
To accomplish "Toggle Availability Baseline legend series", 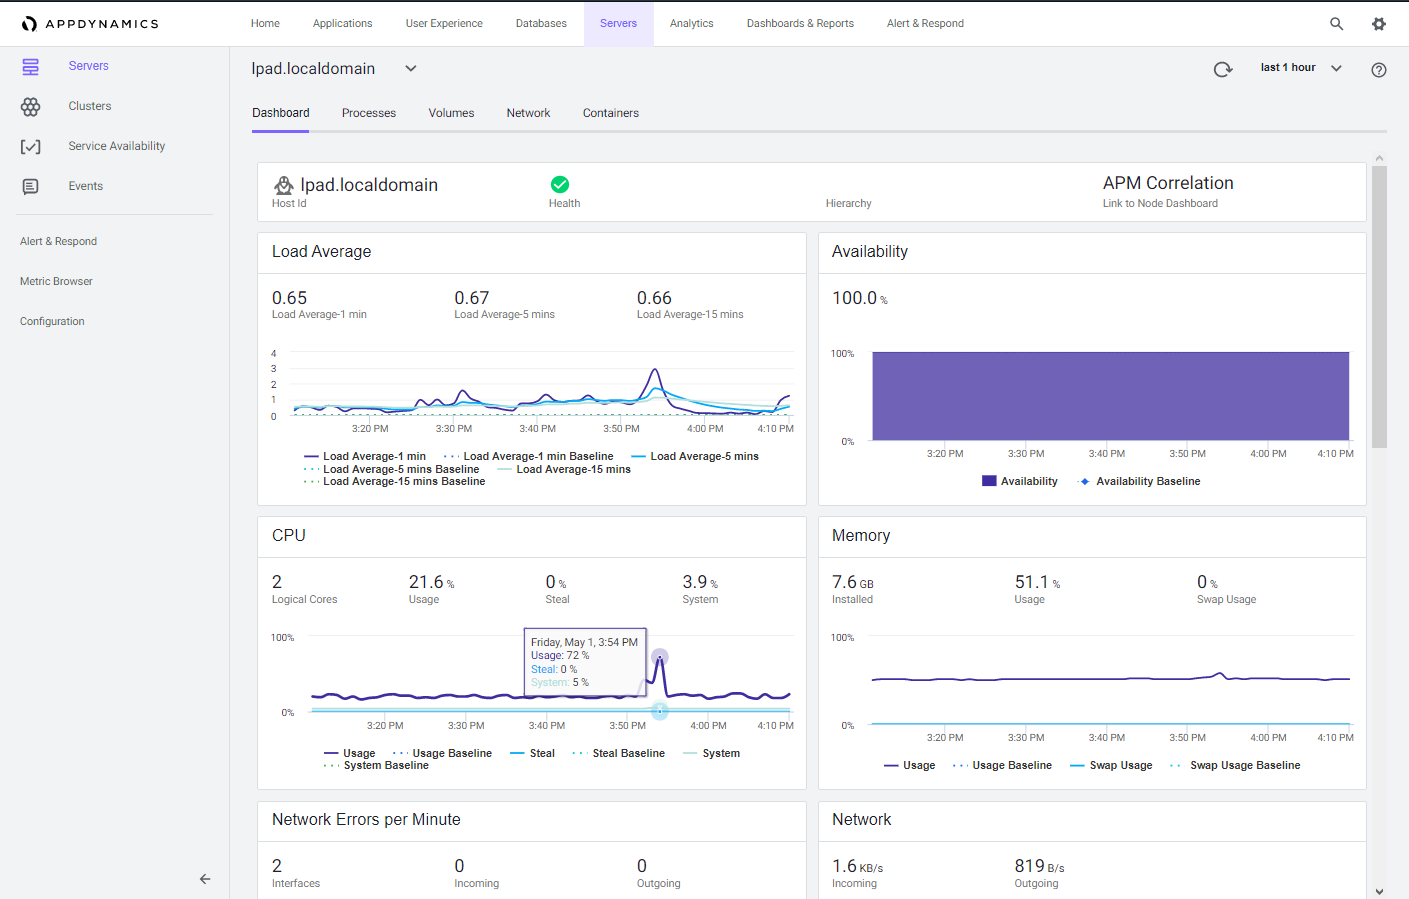I will [1139, 481].
